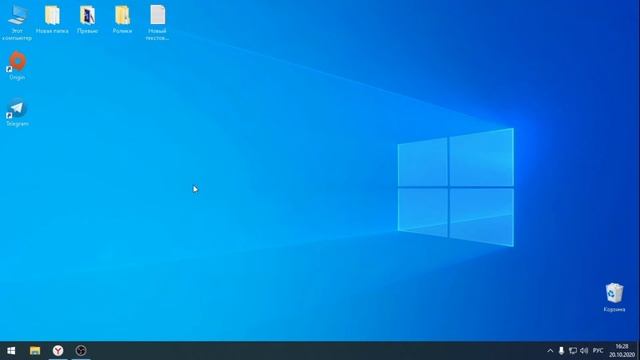Switch to OBS Studio on taskbar
The image size is (640, 360).
click(x=81, y=351)
